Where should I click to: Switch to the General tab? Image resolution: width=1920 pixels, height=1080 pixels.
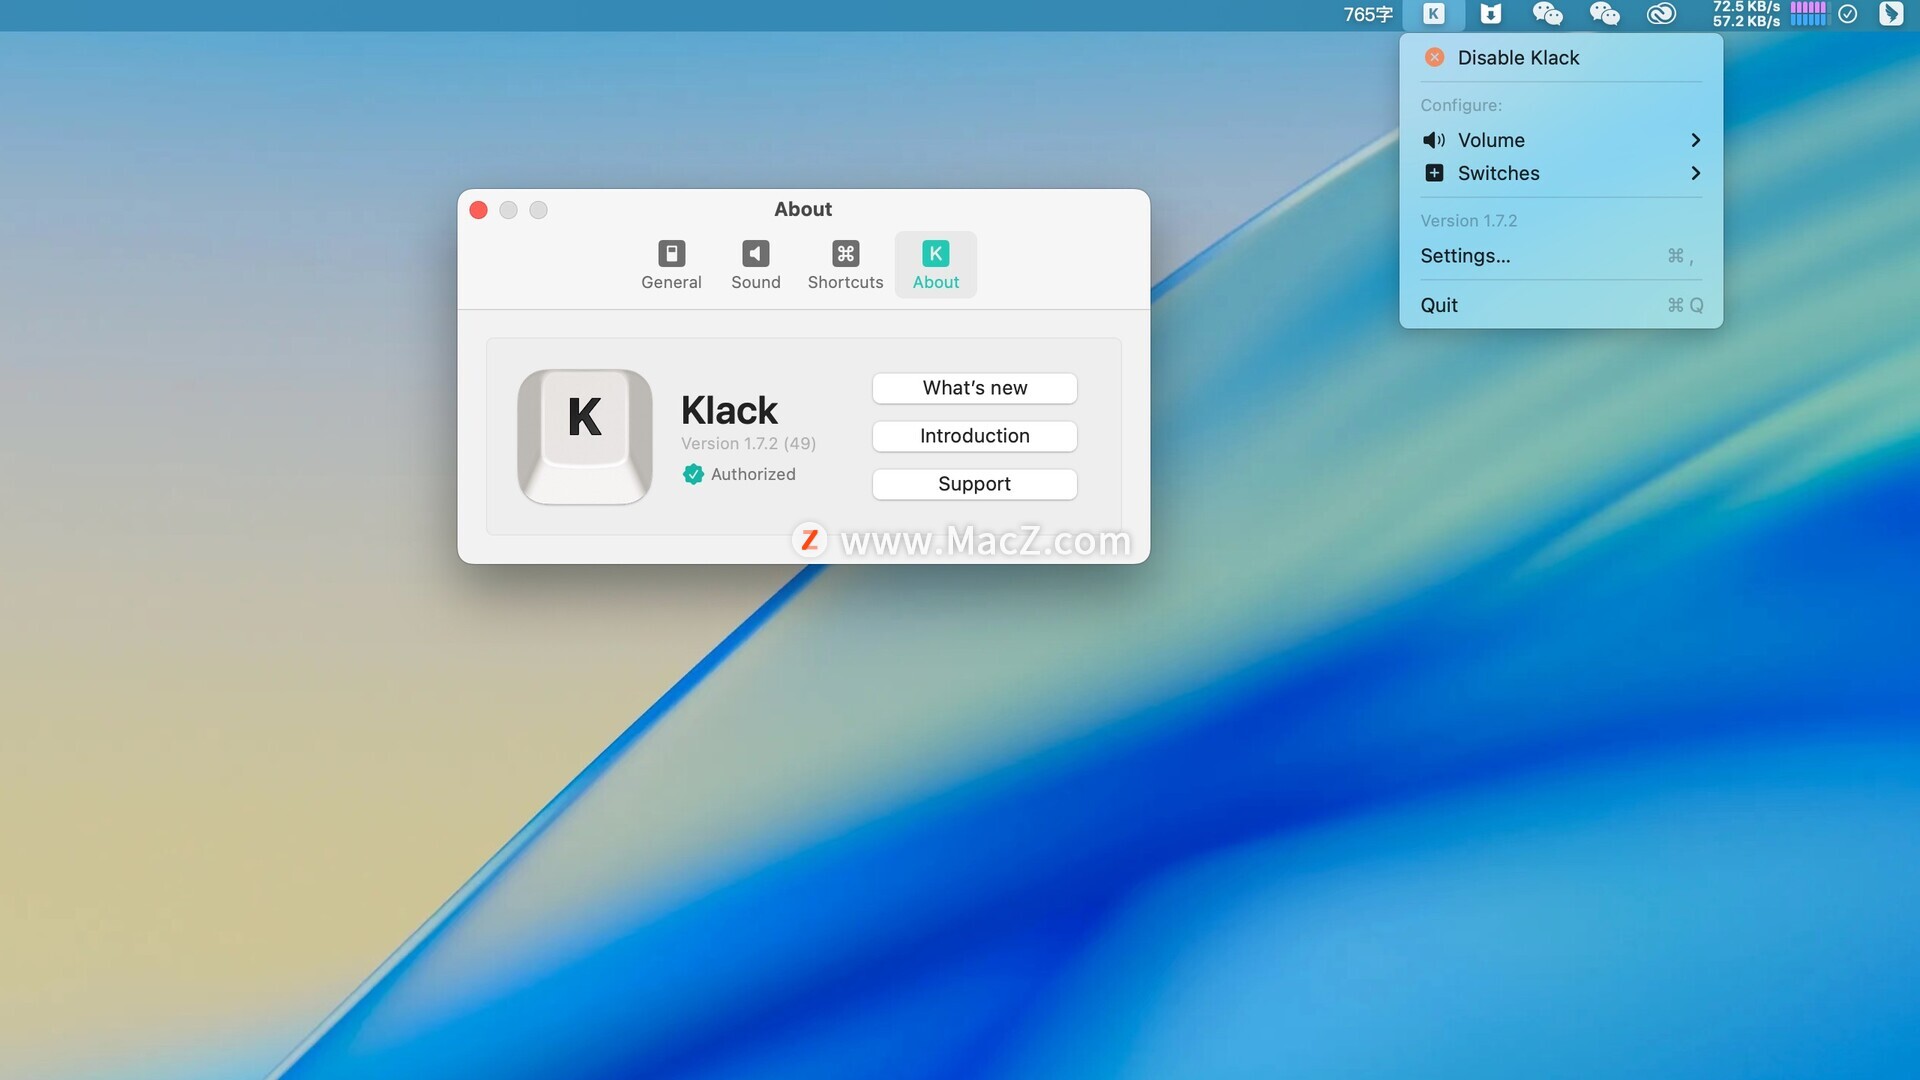coord(671,265)
